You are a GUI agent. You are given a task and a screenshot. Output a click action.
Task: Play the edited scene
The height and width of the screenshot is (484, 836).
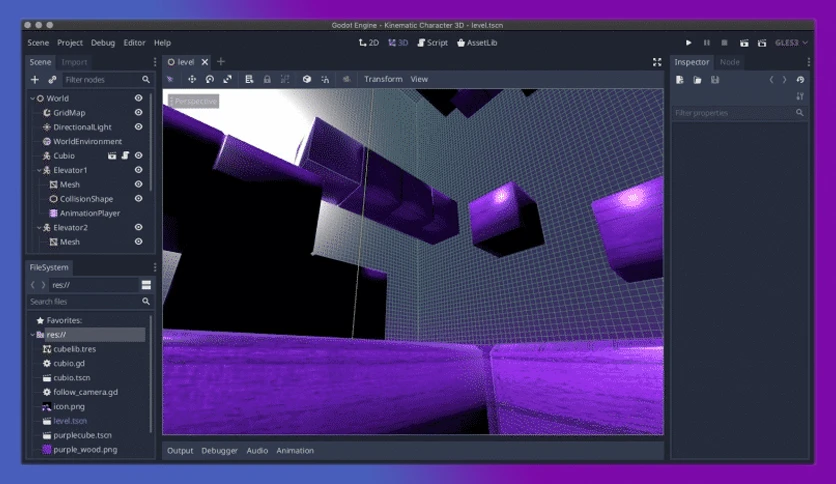[744, 43]
